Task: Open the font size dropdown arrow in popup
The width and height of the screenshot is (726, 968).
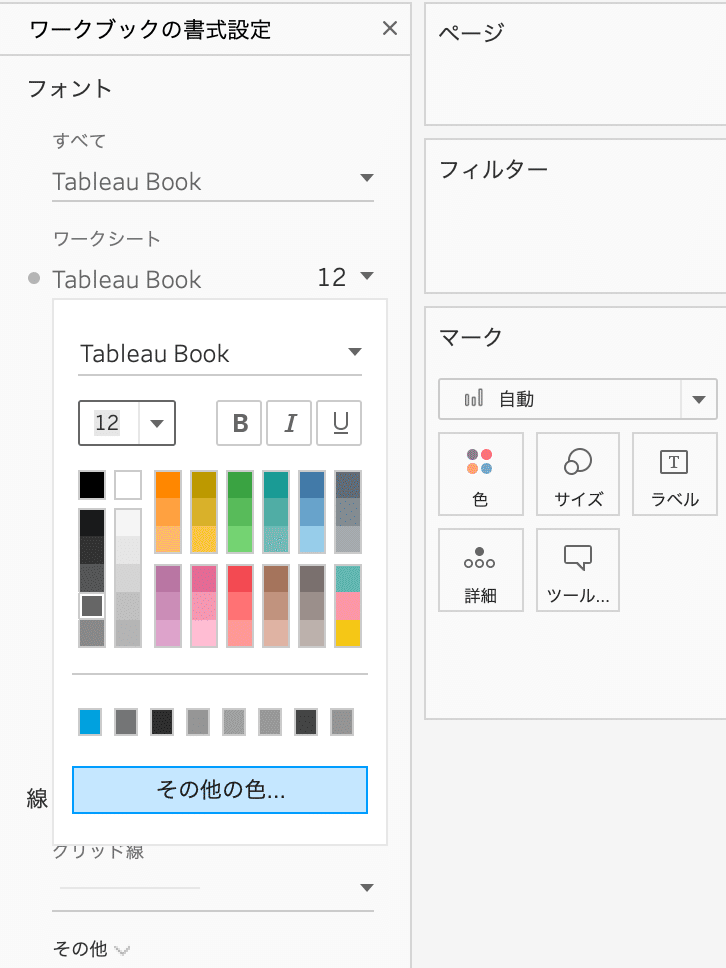Action: point(157,424)
